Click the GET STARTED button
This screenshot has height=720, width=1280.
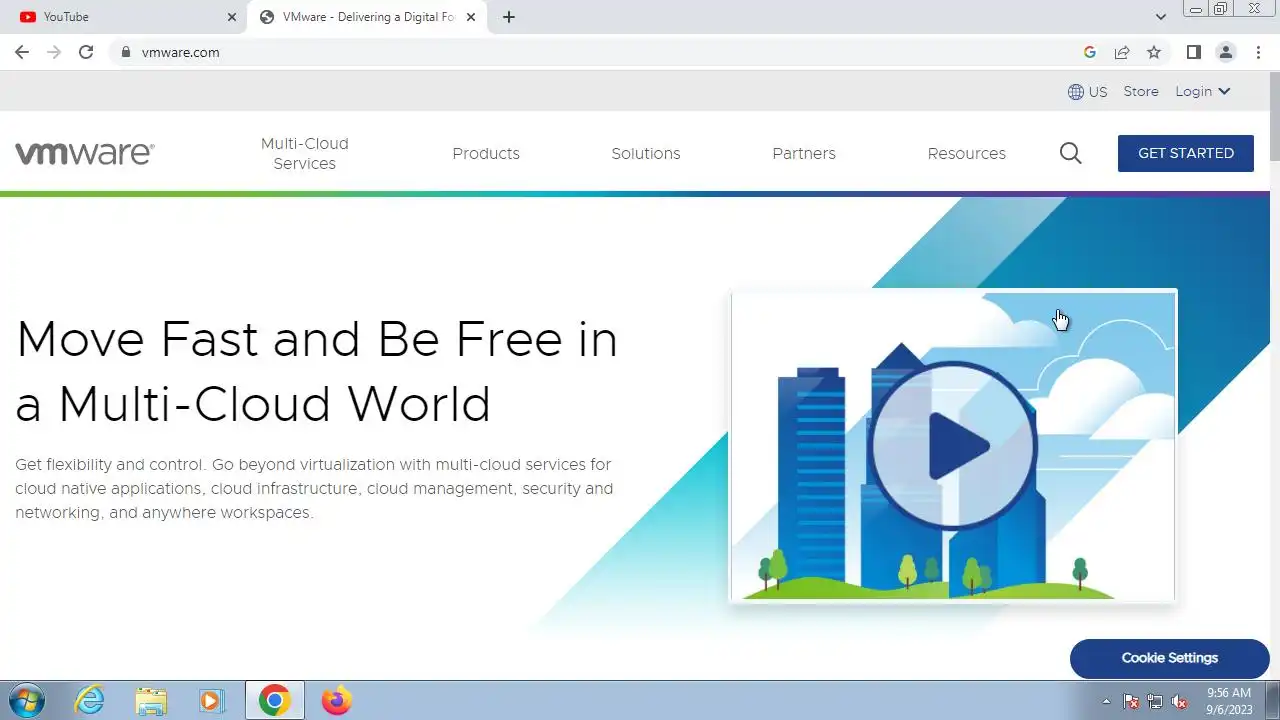[1186, 153]
